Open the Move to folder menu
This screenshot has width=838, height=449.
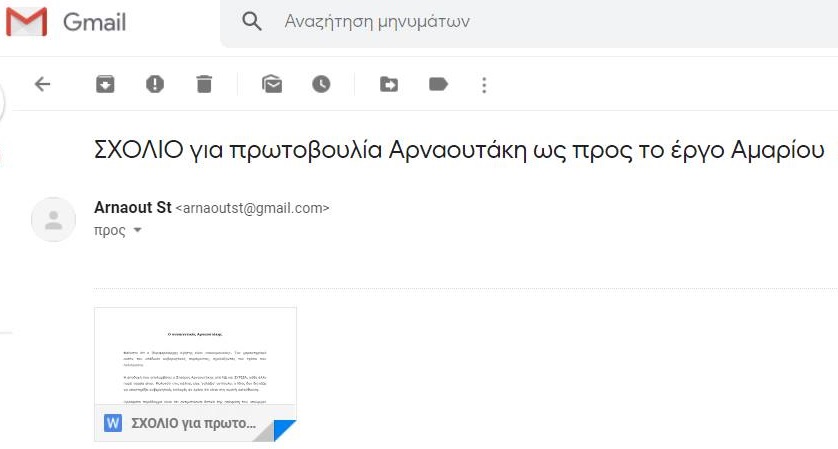pos(389,85)
